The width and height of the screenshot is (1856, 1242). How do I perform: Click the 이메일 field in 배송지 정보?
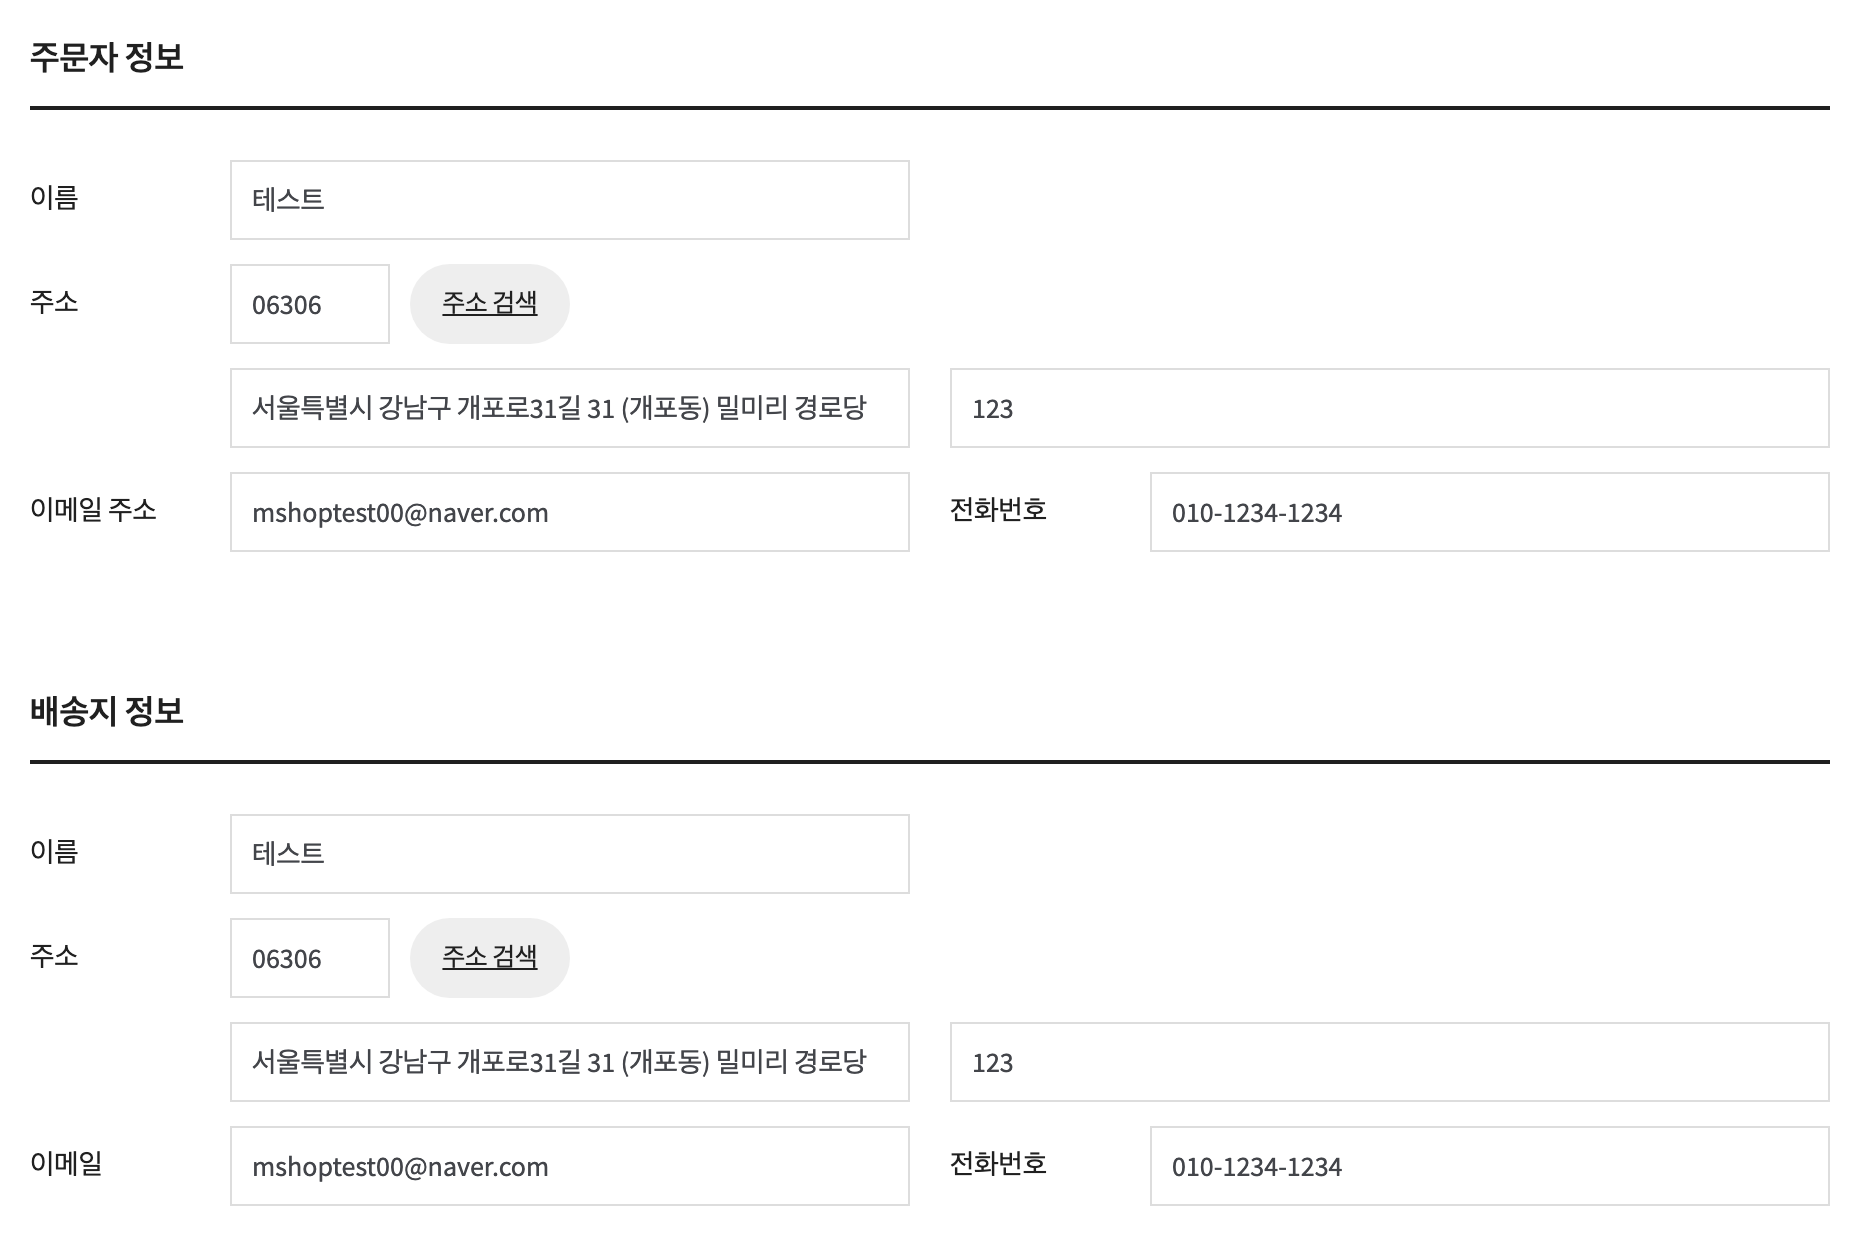pos(569,1166)
